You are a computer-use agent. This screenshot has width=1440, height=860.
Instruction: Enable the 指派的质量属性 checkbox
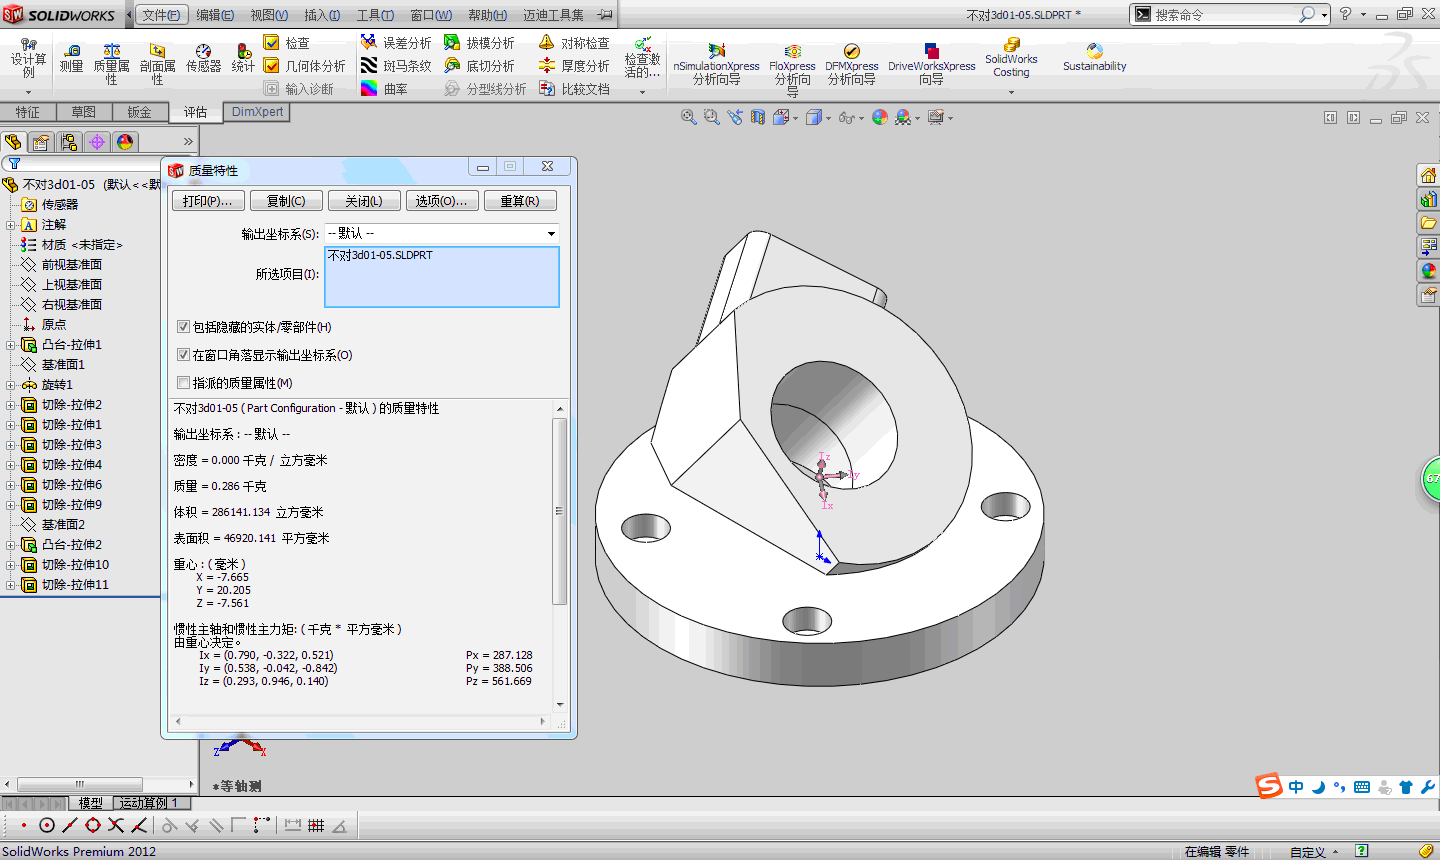(183, 383)
